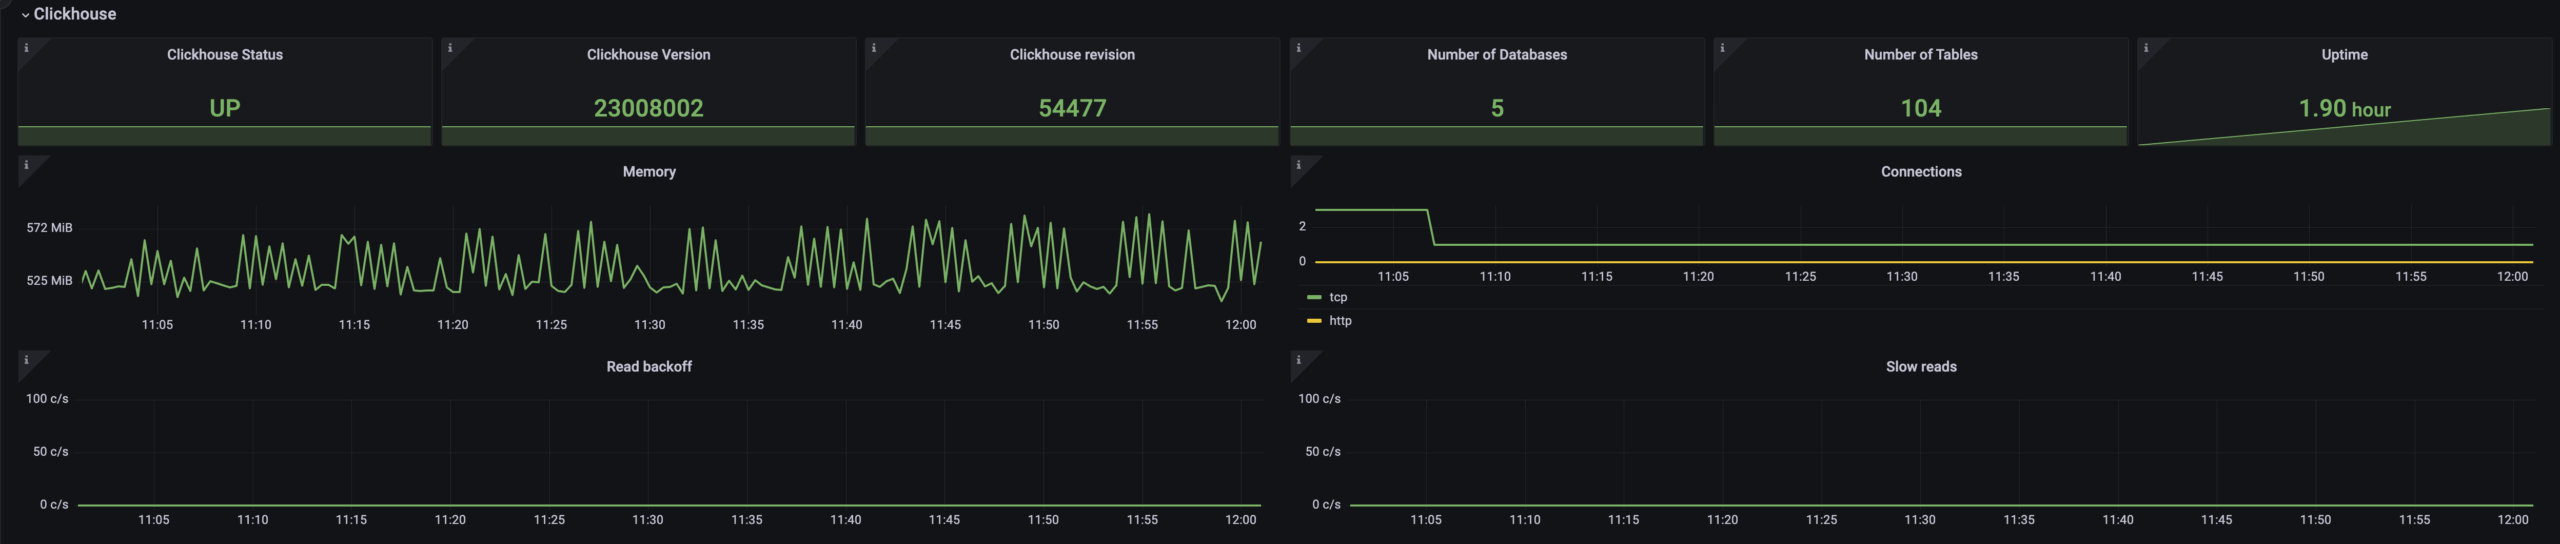Viewport: 2560px width, 544px height.
Task: Open the Connections panel title menu
Action: [x=1920, y=172]
